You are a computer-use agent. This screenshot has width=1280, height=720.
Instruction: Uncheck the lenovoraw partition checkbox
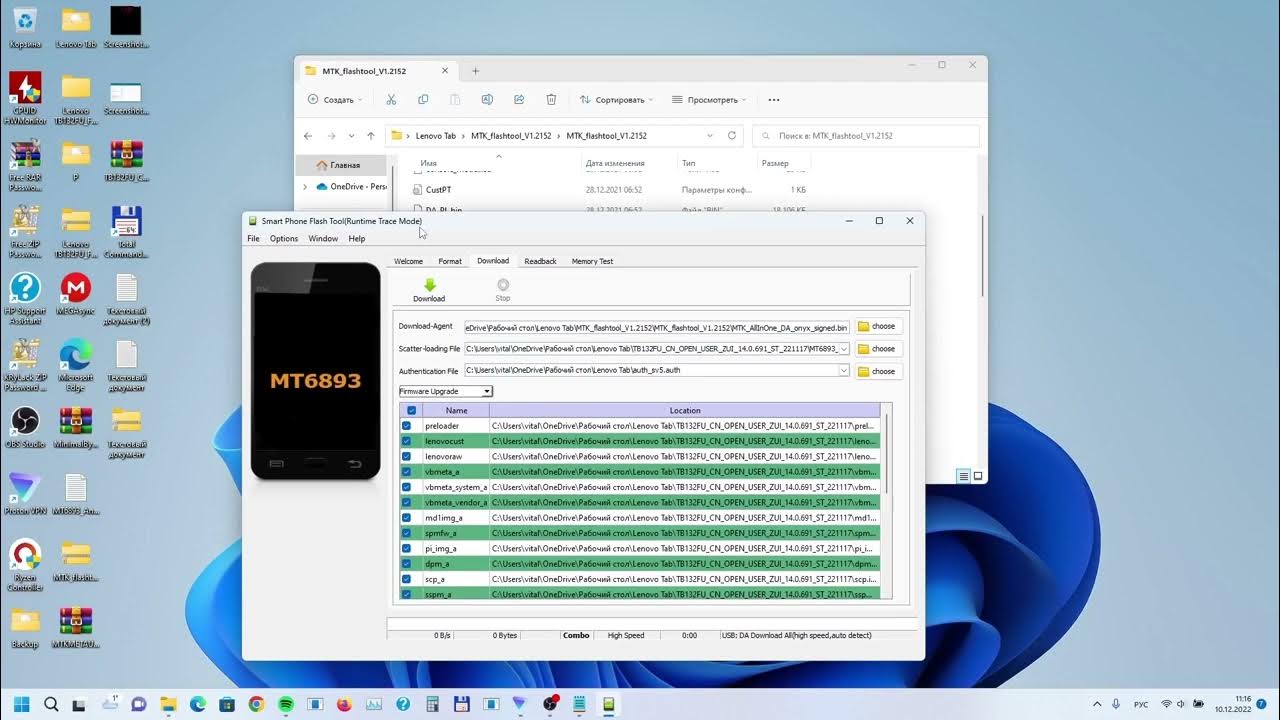406,456
